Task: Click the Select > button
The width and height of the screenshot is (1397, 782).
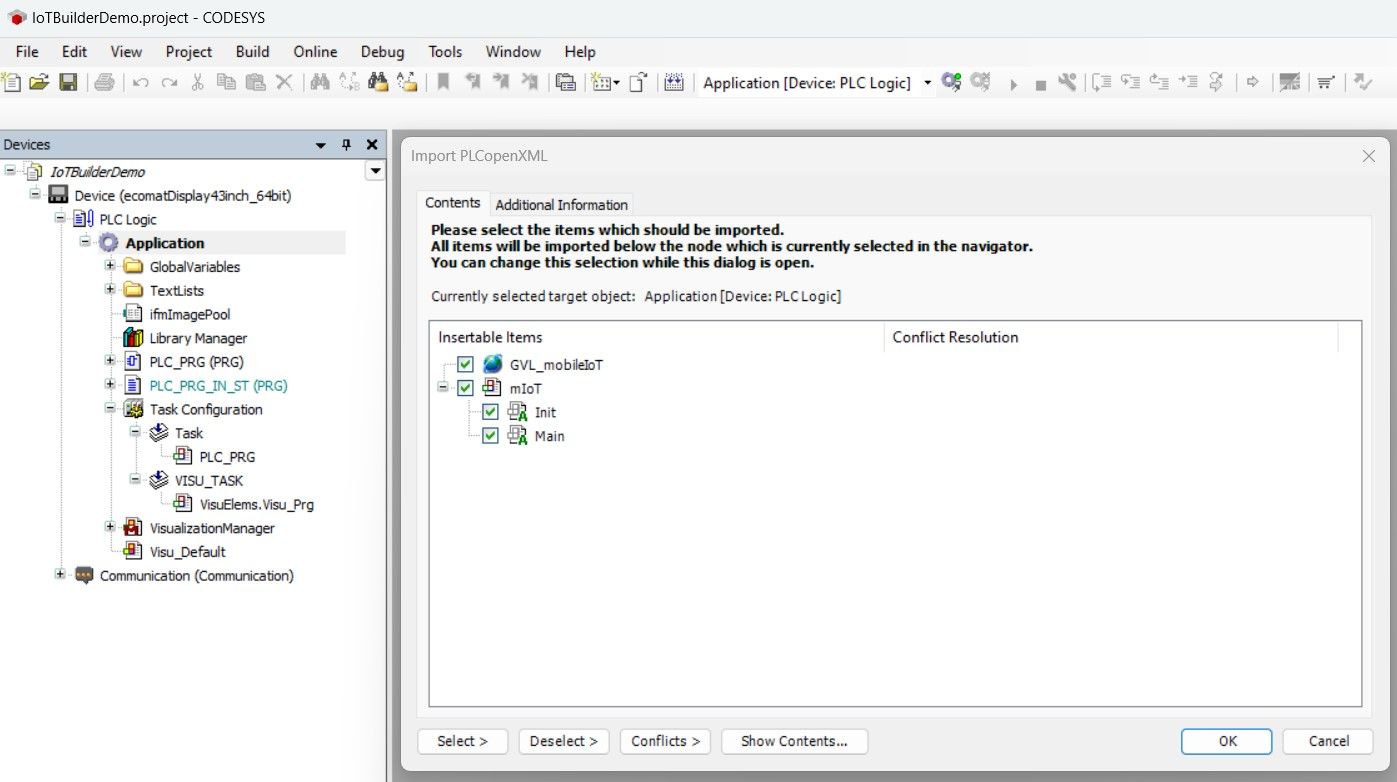Action: click(463, 741)
